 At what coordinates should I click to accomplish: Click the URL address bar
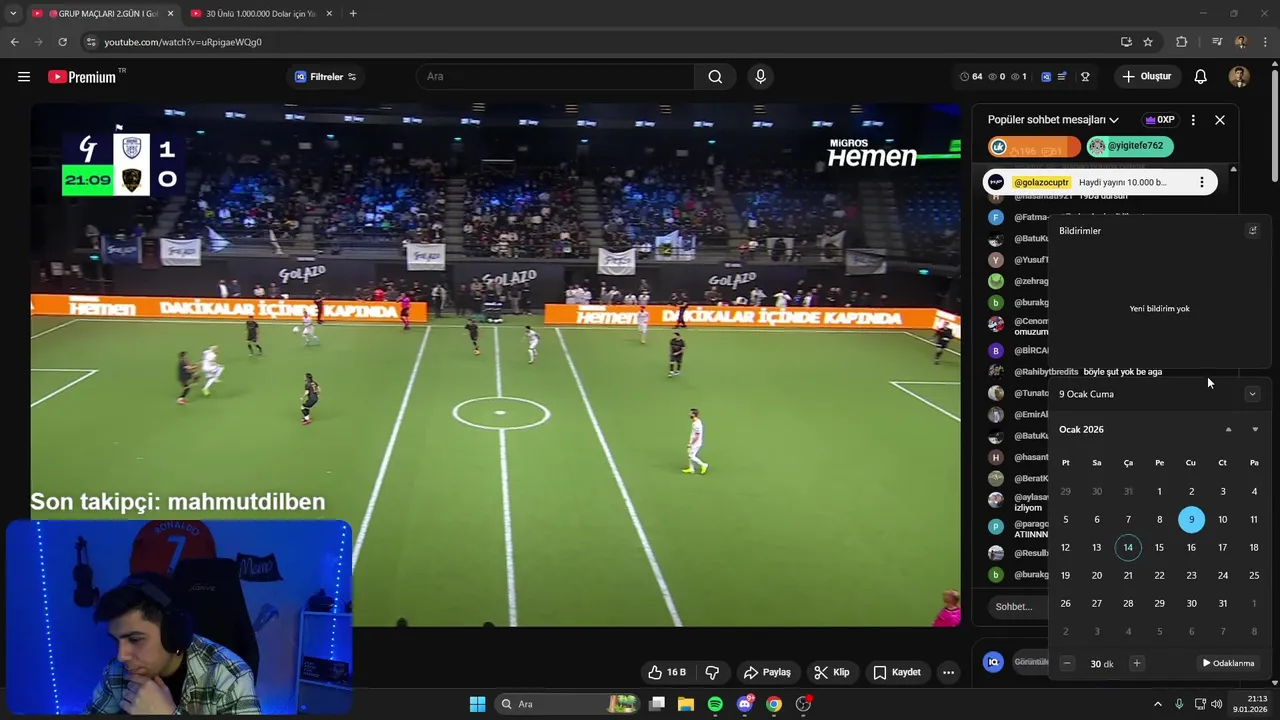pyautogui.click(x=600, y=42)
